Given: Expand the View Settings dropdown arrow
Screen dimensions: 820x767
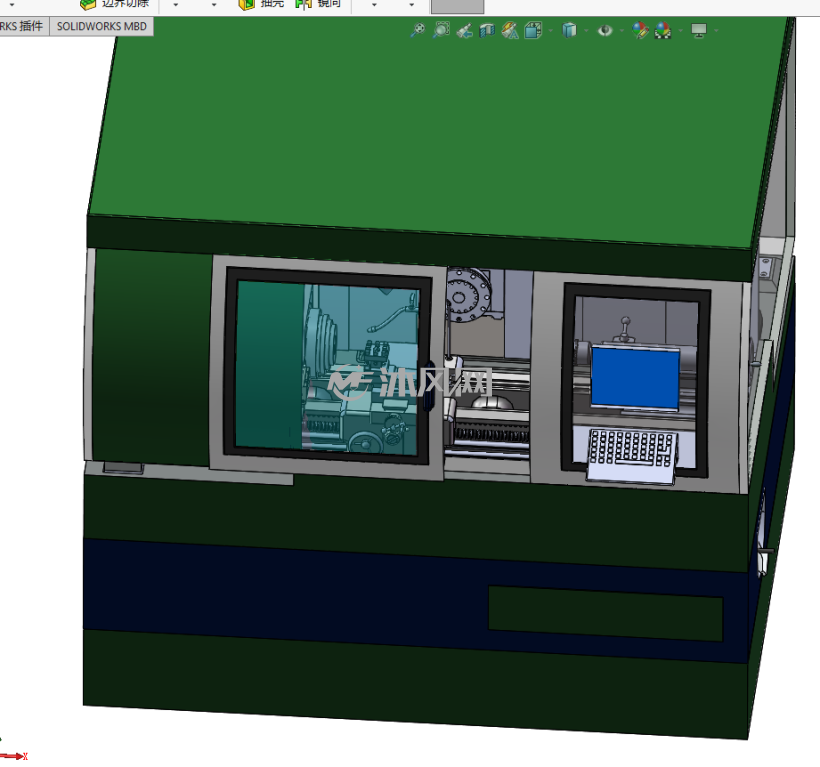Looking at the screenshot, I should click(x=716, y=31).
